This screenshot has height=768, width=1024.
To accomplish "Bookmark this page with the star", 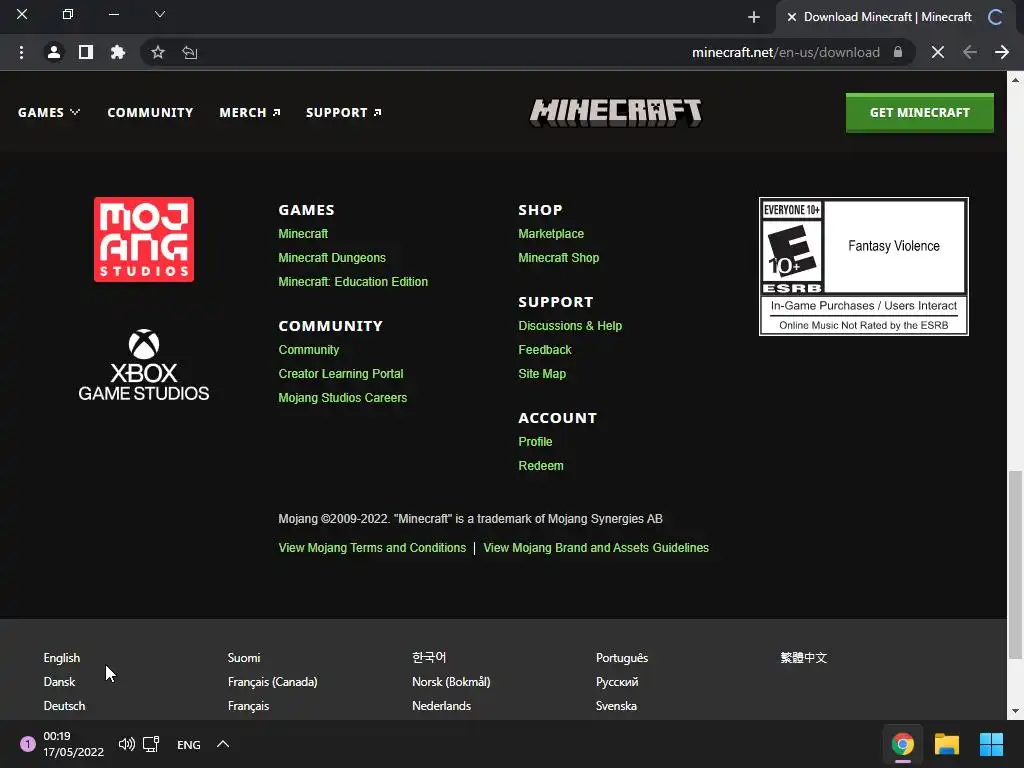I will (157, 52).
